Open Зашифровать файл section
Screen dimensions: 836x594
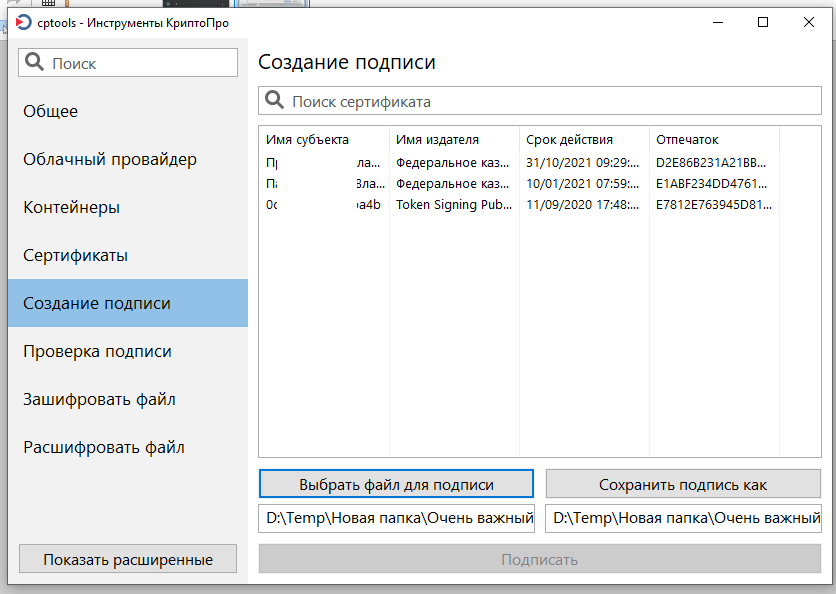[x=100, y=400]
